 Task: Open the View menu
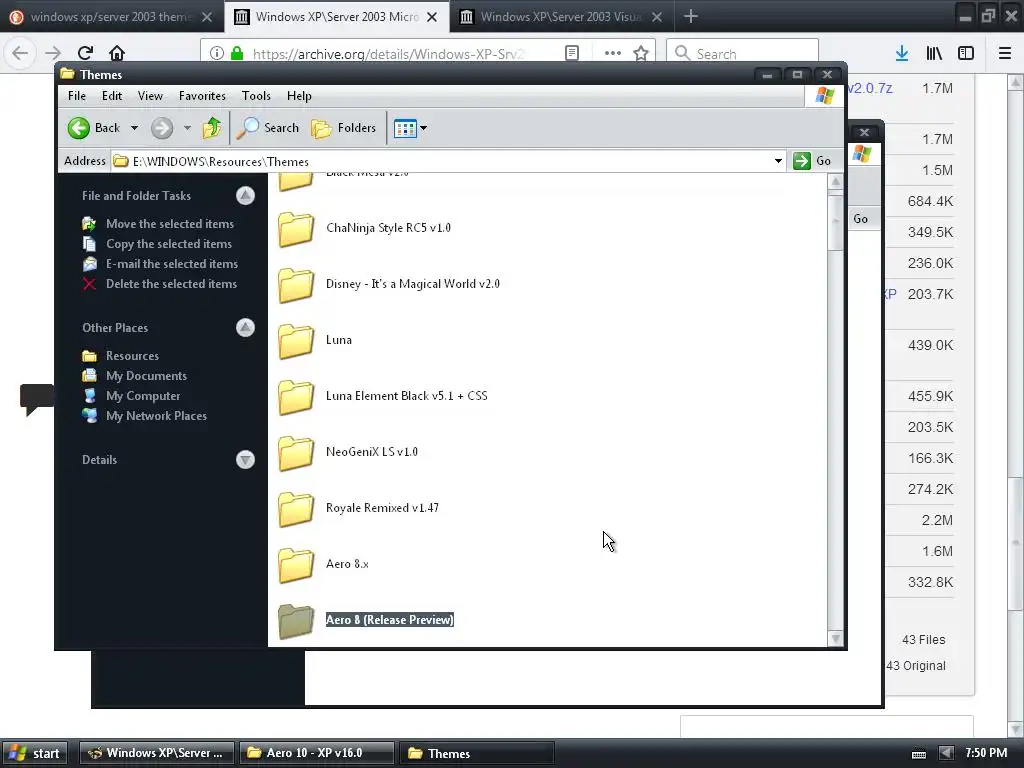[150, 96]
